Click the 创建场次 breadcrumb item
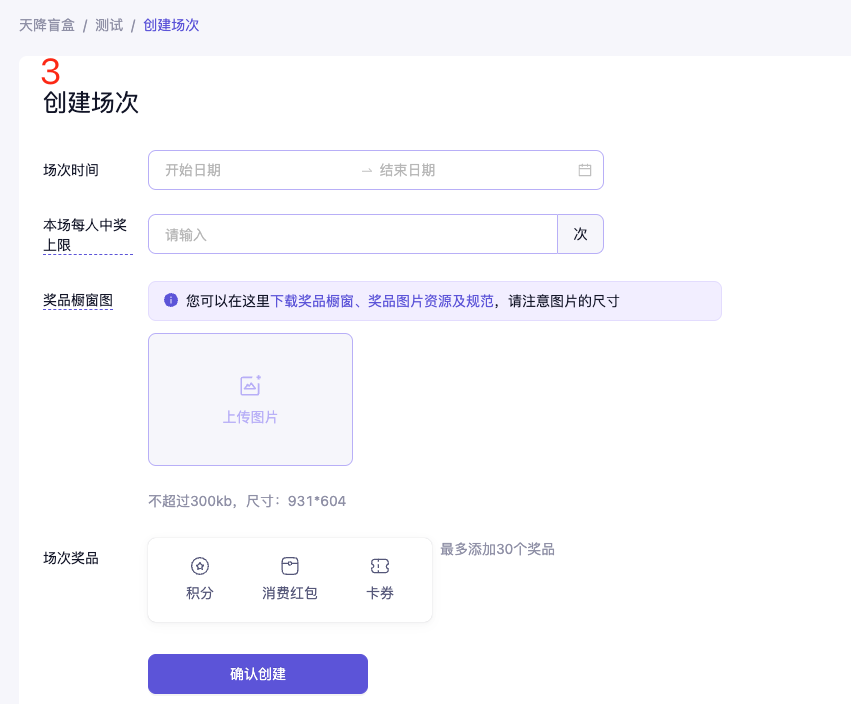851x704 pixels. point(171,25)
